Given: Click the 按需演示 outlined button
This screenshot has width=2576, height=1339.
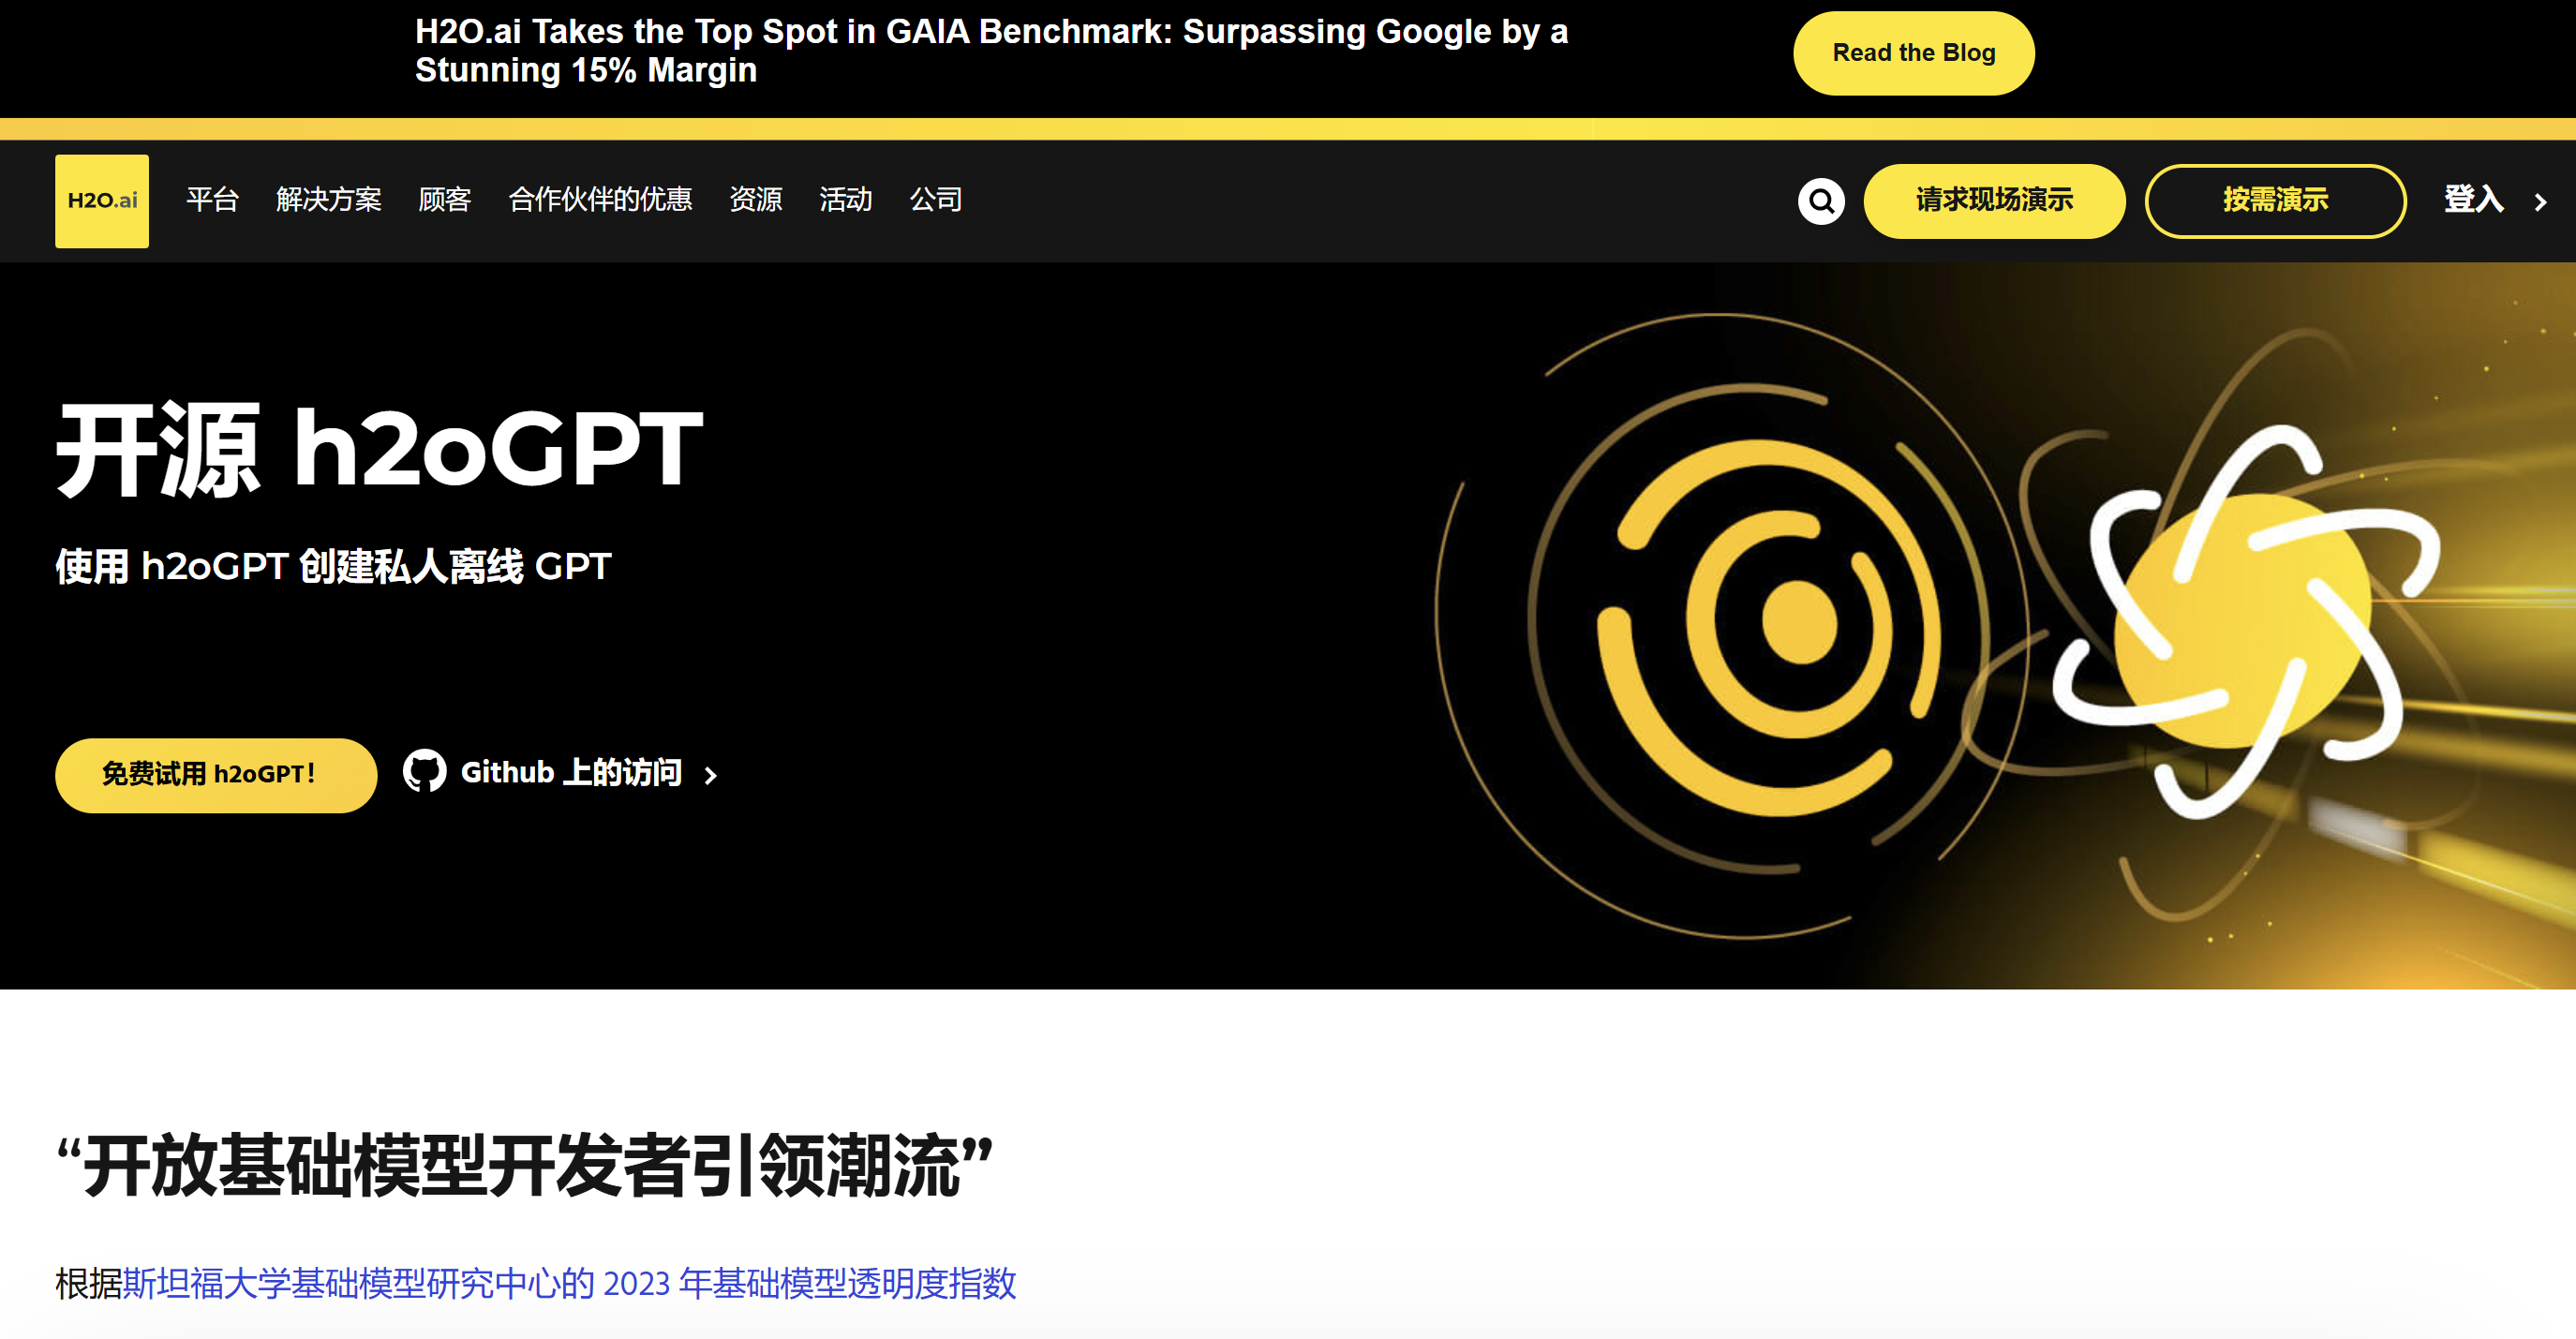Looking at the screenshot, I should point(2275,200).
